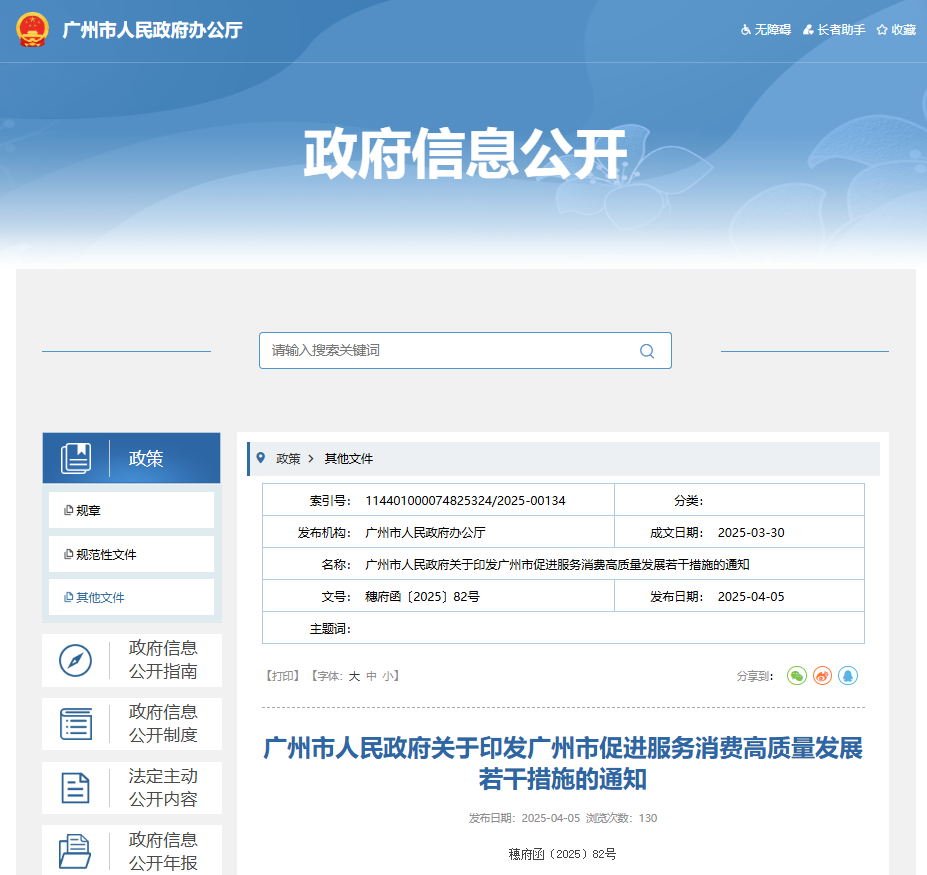Click the 打印 print link

coord(282,676)
